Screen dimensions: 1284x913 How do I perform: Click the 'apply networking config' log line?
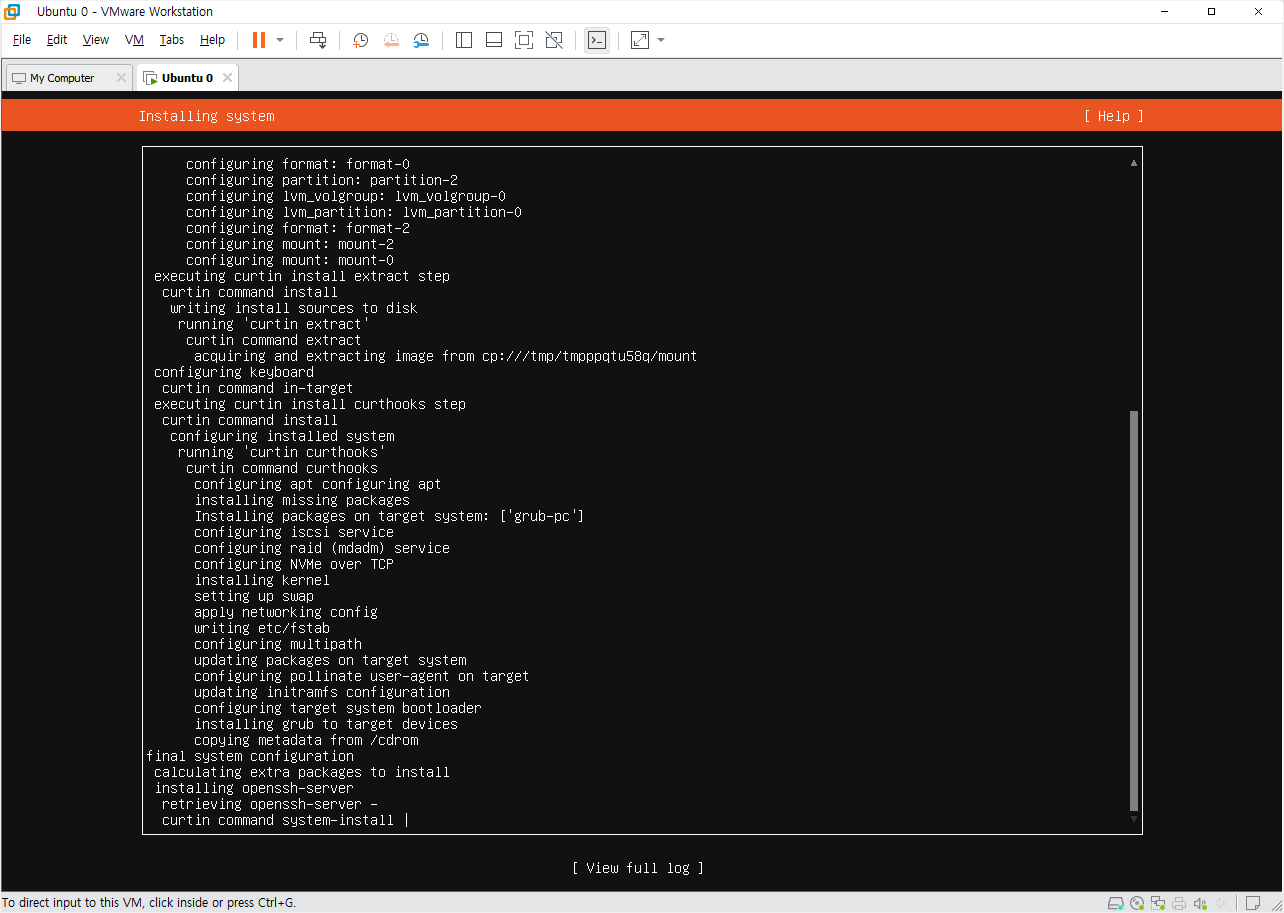286,612
